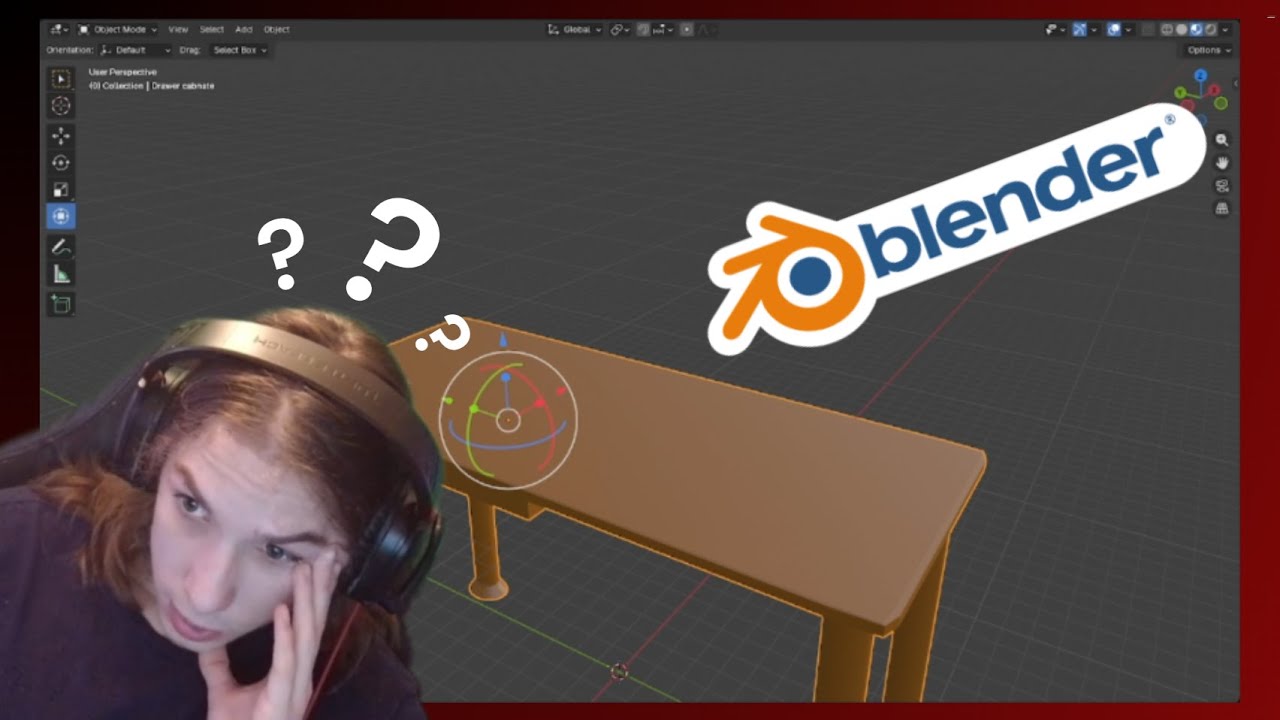Toggle proportional editing
This screenshot has height=720, width=1280.
click(x=687, y=30)
